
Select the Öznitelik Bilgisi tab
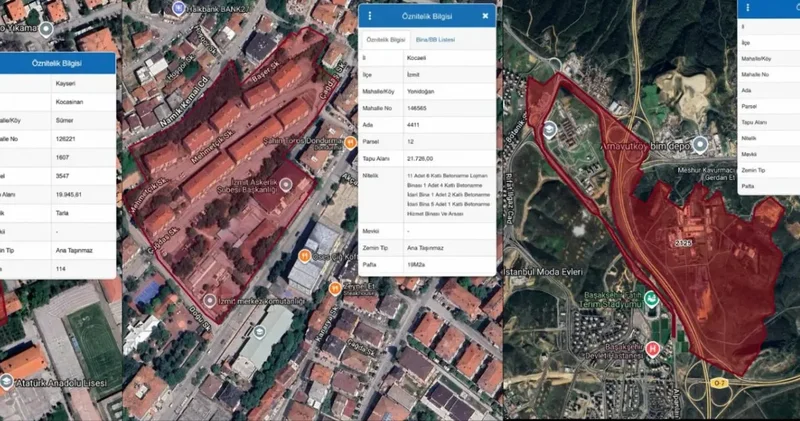(x=386, y=39)
